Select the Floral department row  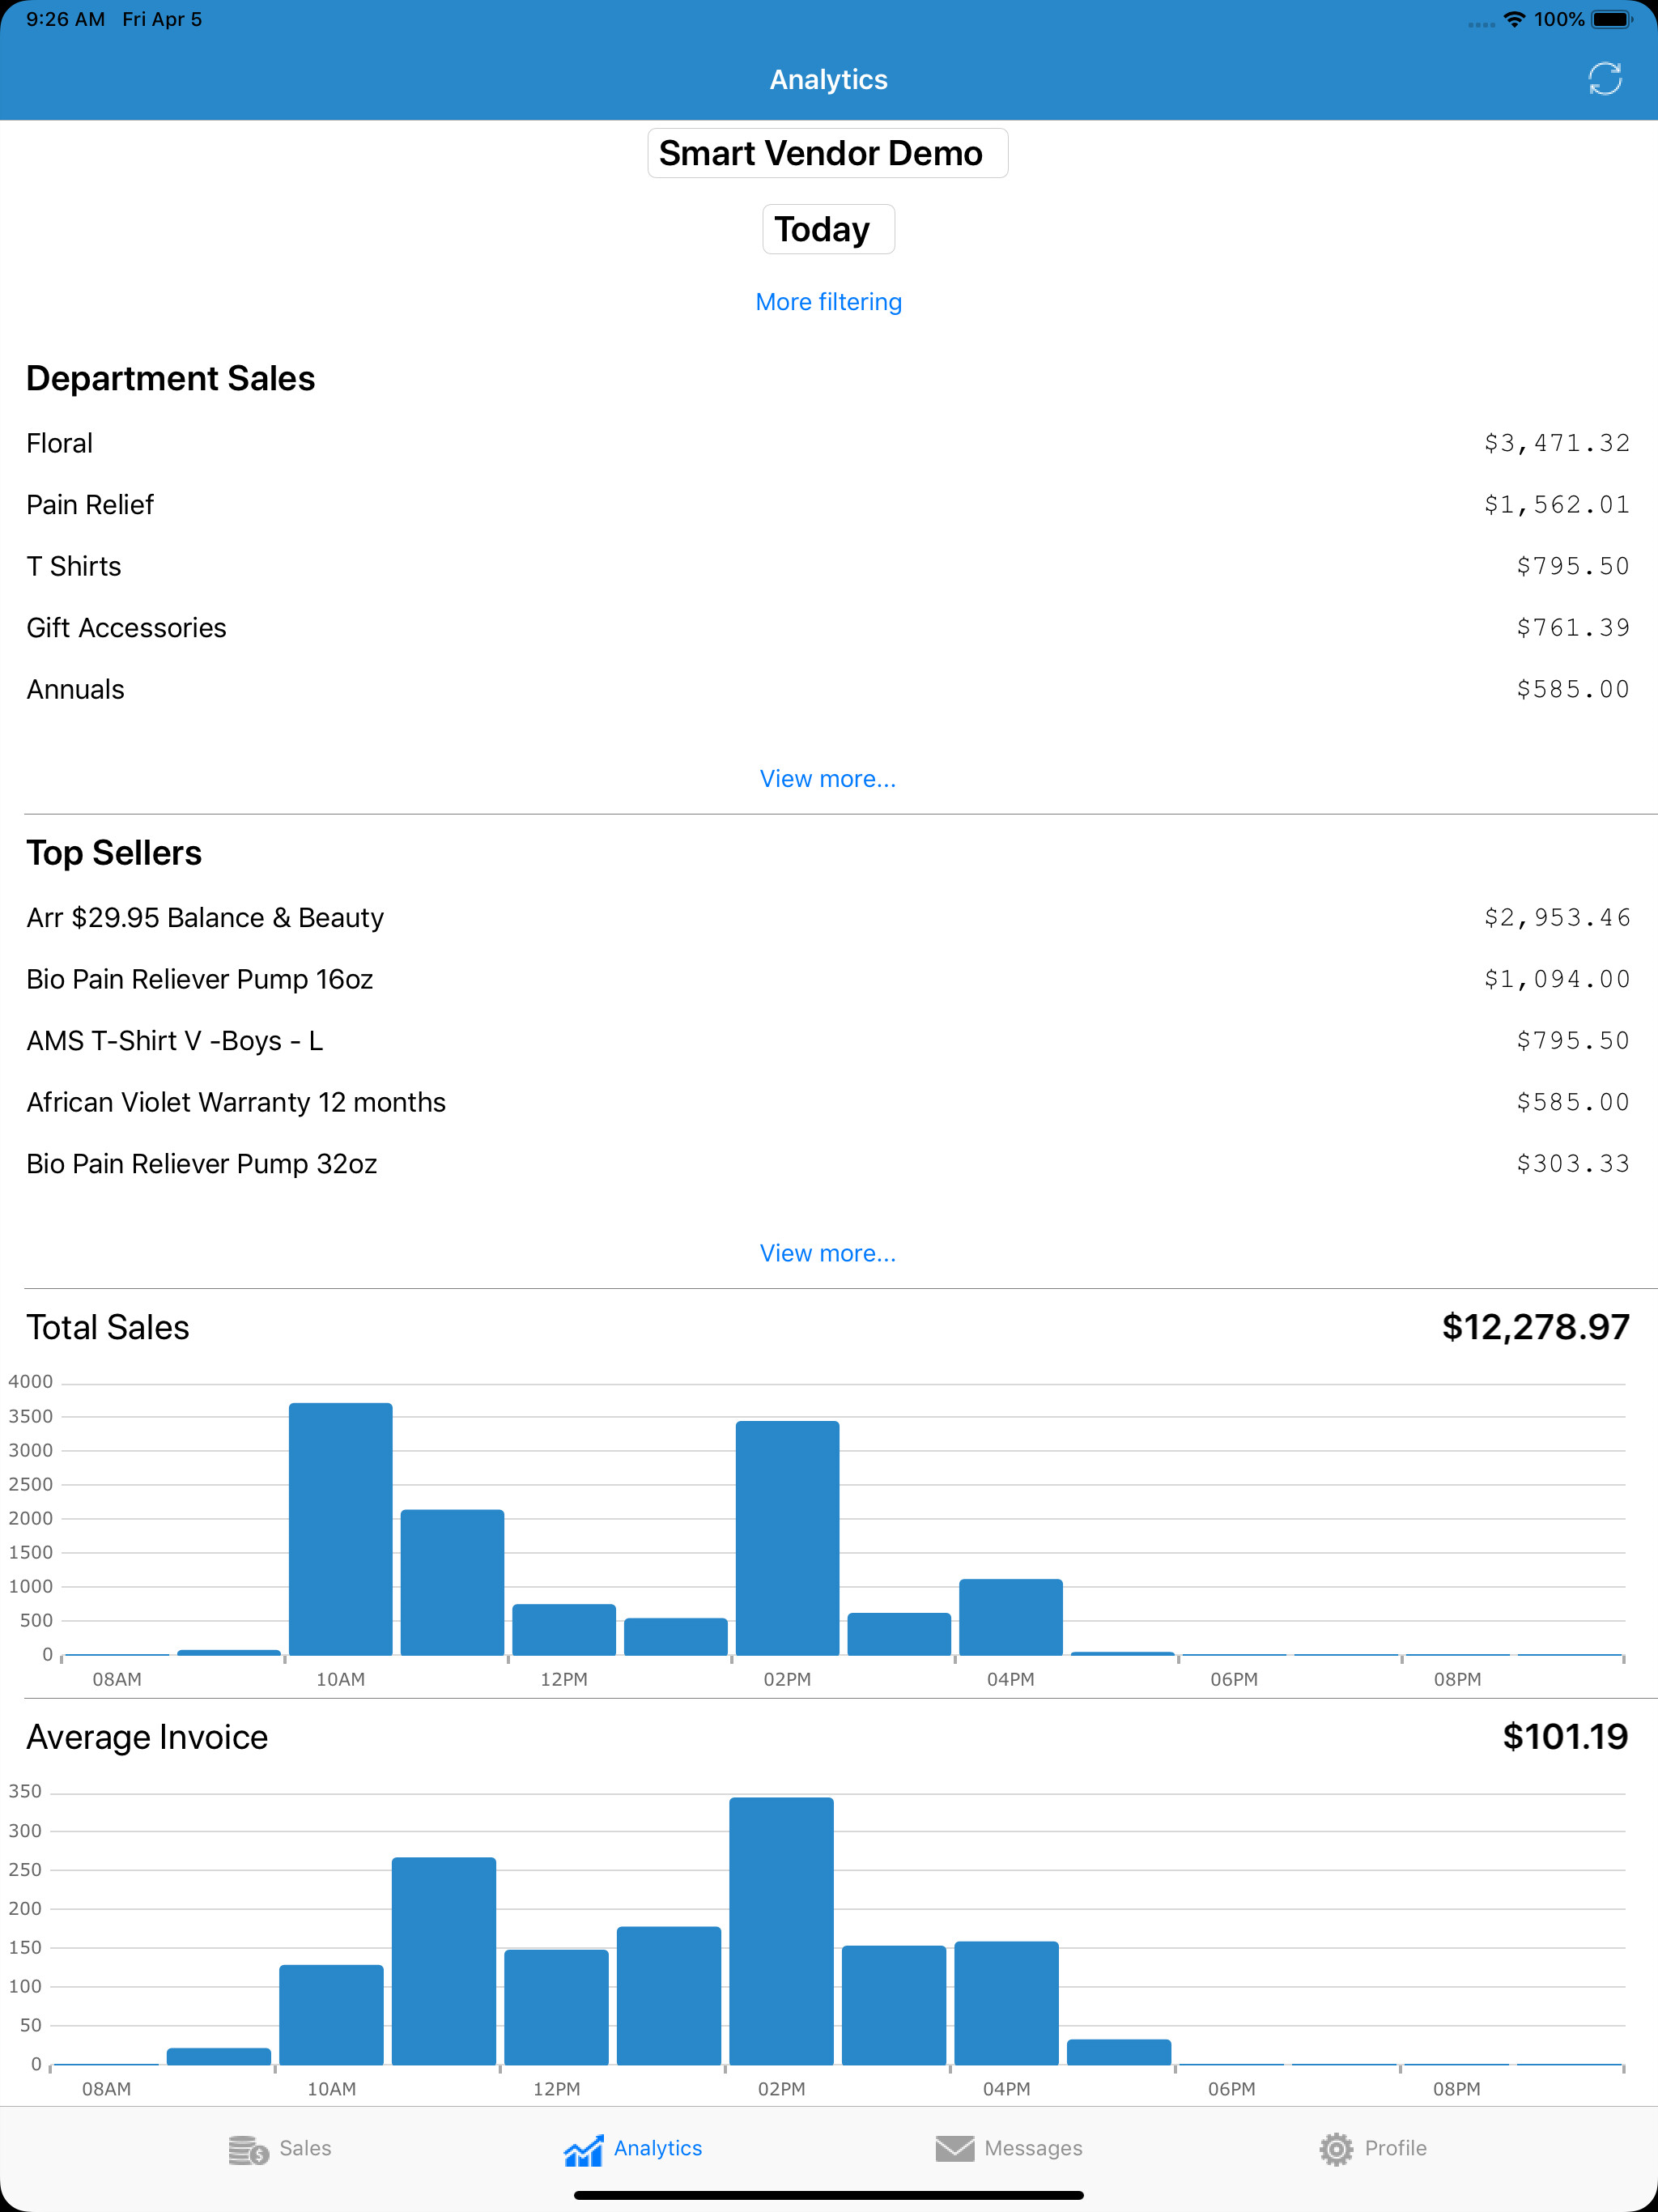tap(828, 443)
